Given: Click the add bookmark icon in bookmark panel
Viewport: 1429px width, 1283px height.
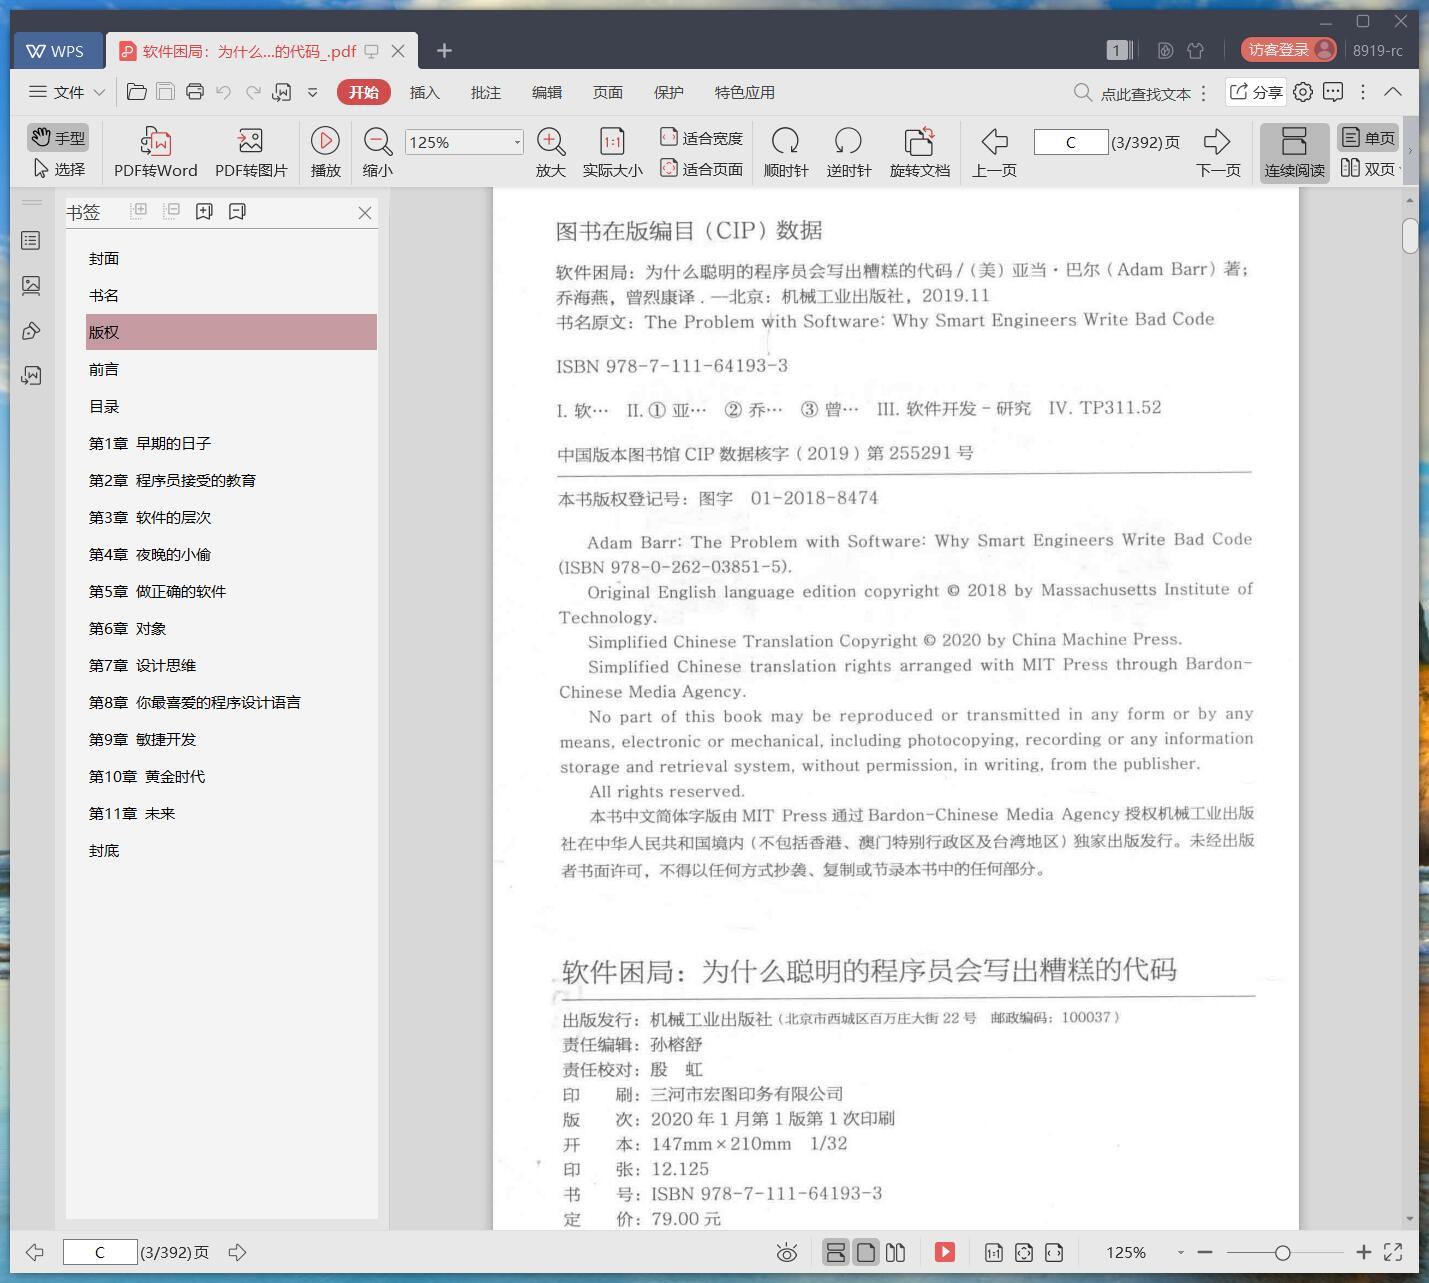Looking at the screenshot, I should [204, 211].
